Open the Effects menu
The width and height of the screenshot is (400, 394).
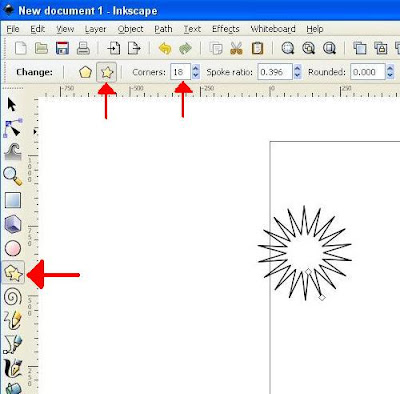226,29
